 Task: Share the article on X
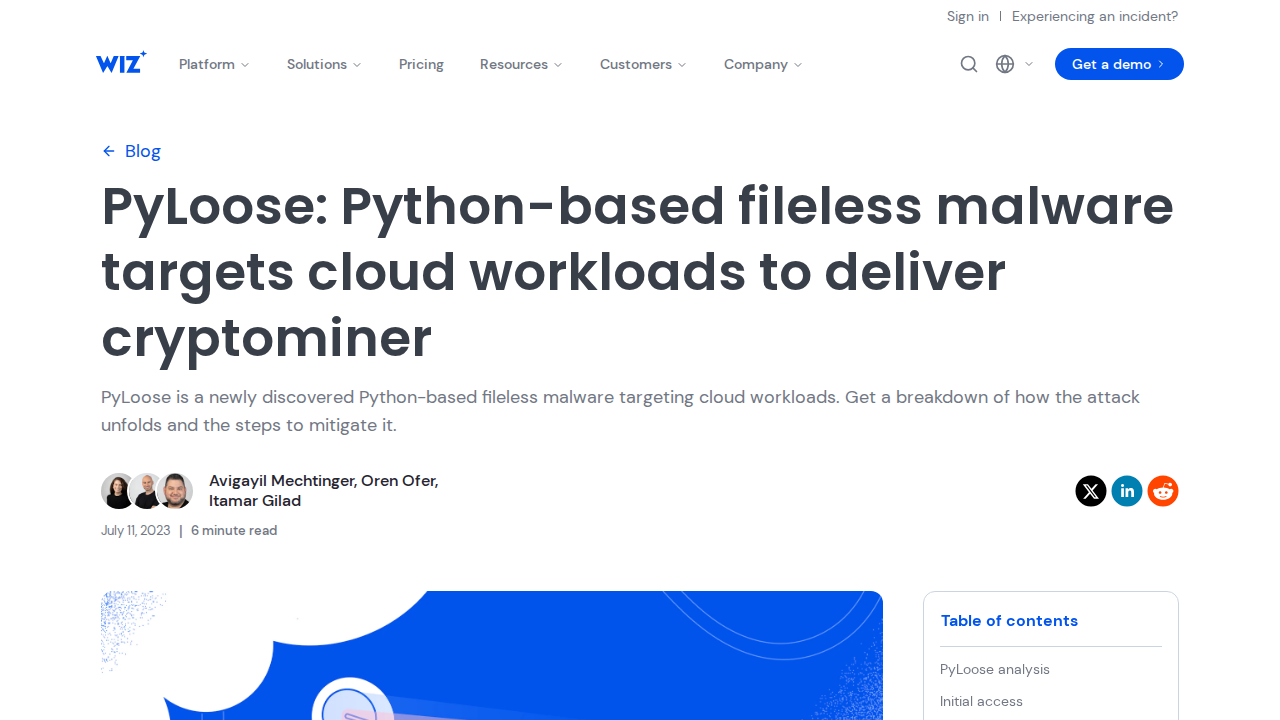pos(1091,491)
